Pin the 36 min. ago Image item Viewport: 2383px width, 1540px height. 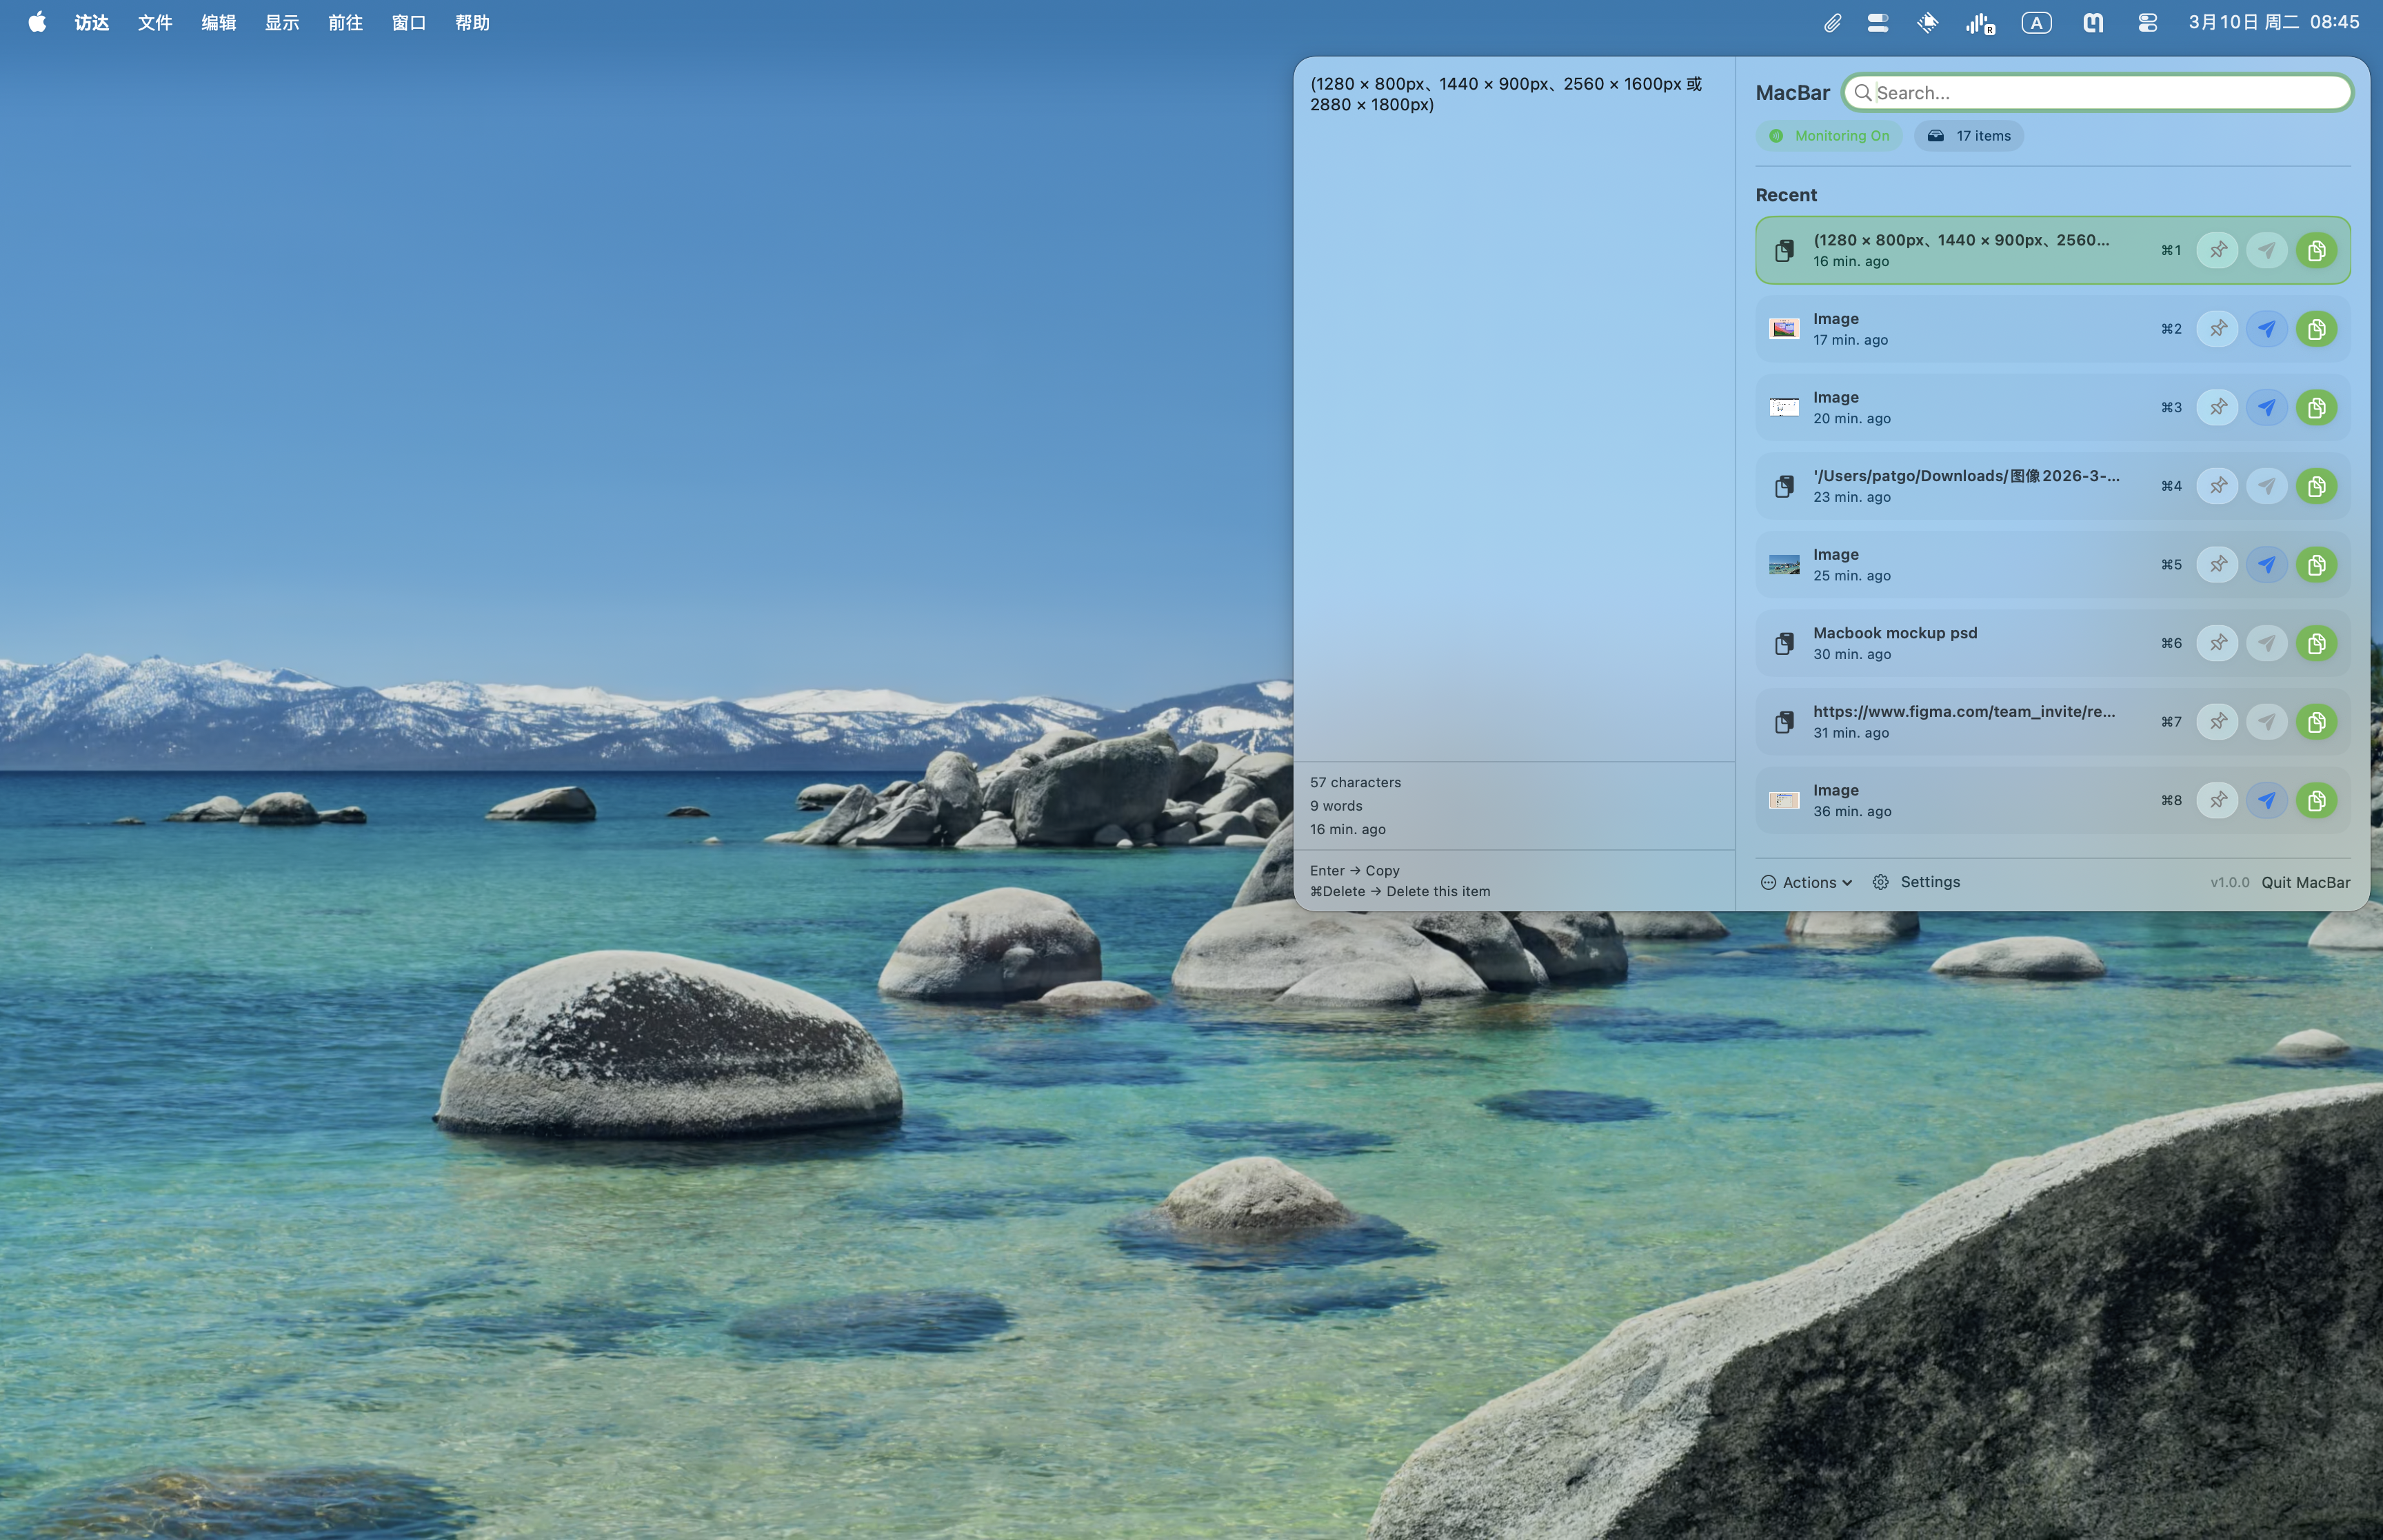pyautogui.click(x=2218, y=800)
